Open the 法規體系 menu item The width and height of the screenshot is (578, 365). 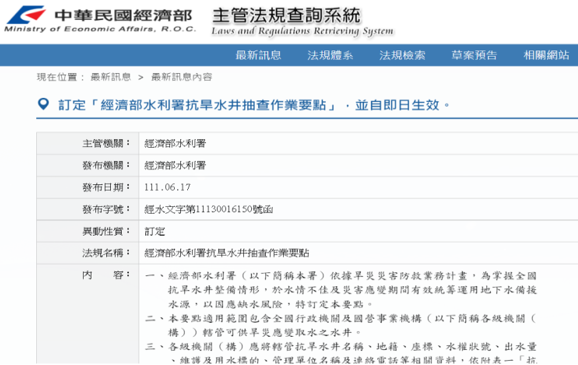coord(330,55)
